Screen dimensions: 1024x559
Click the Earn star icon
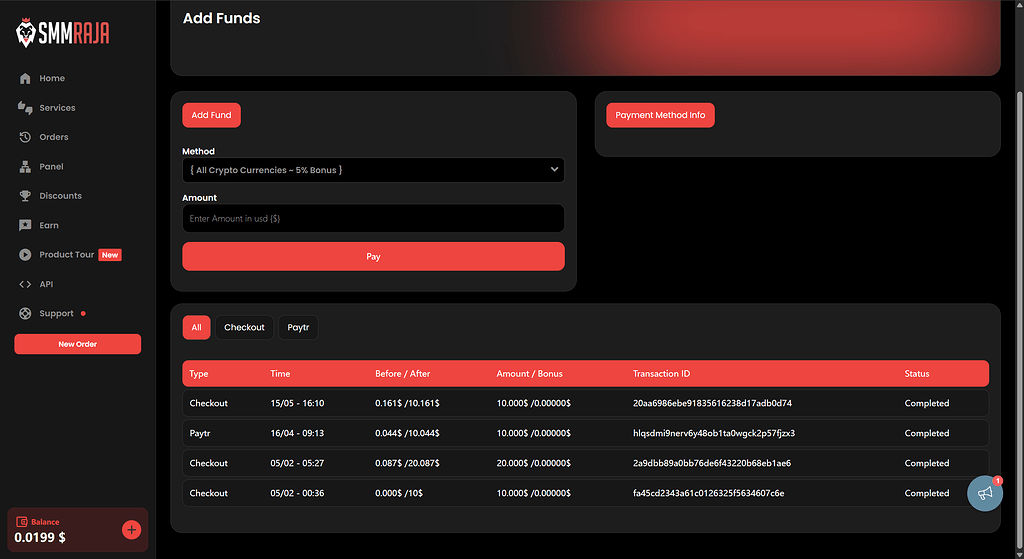click(25, 225)
